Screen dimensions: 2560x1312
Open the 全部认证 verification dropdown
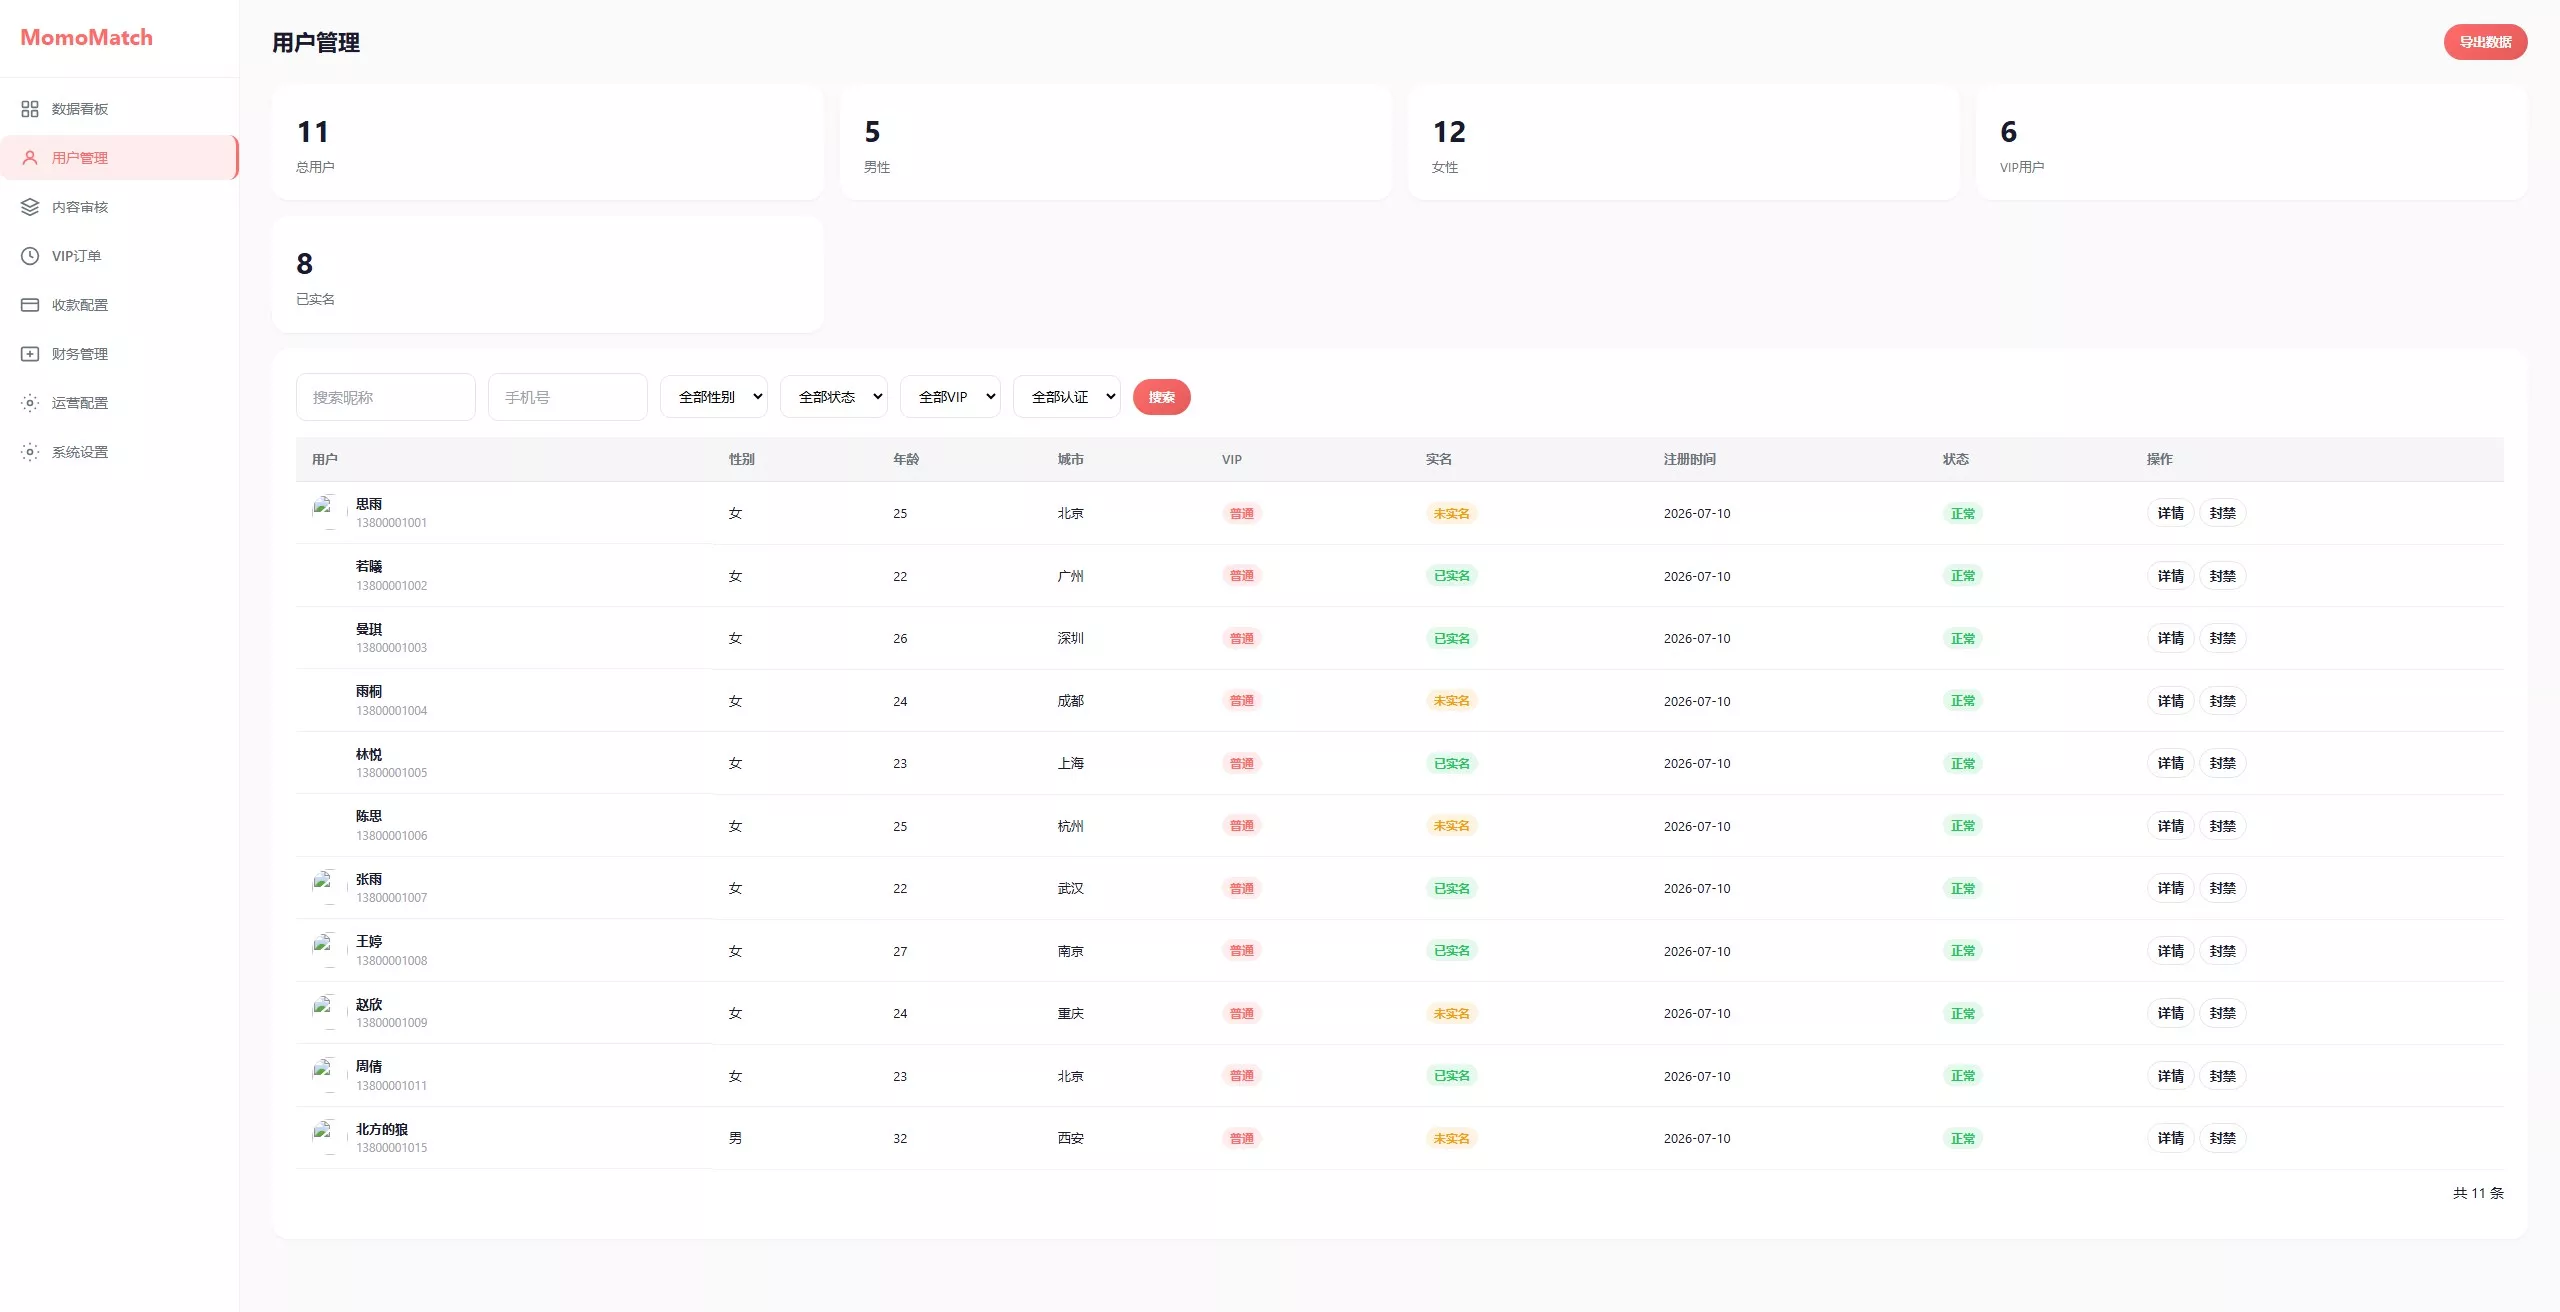[1067, 397]
